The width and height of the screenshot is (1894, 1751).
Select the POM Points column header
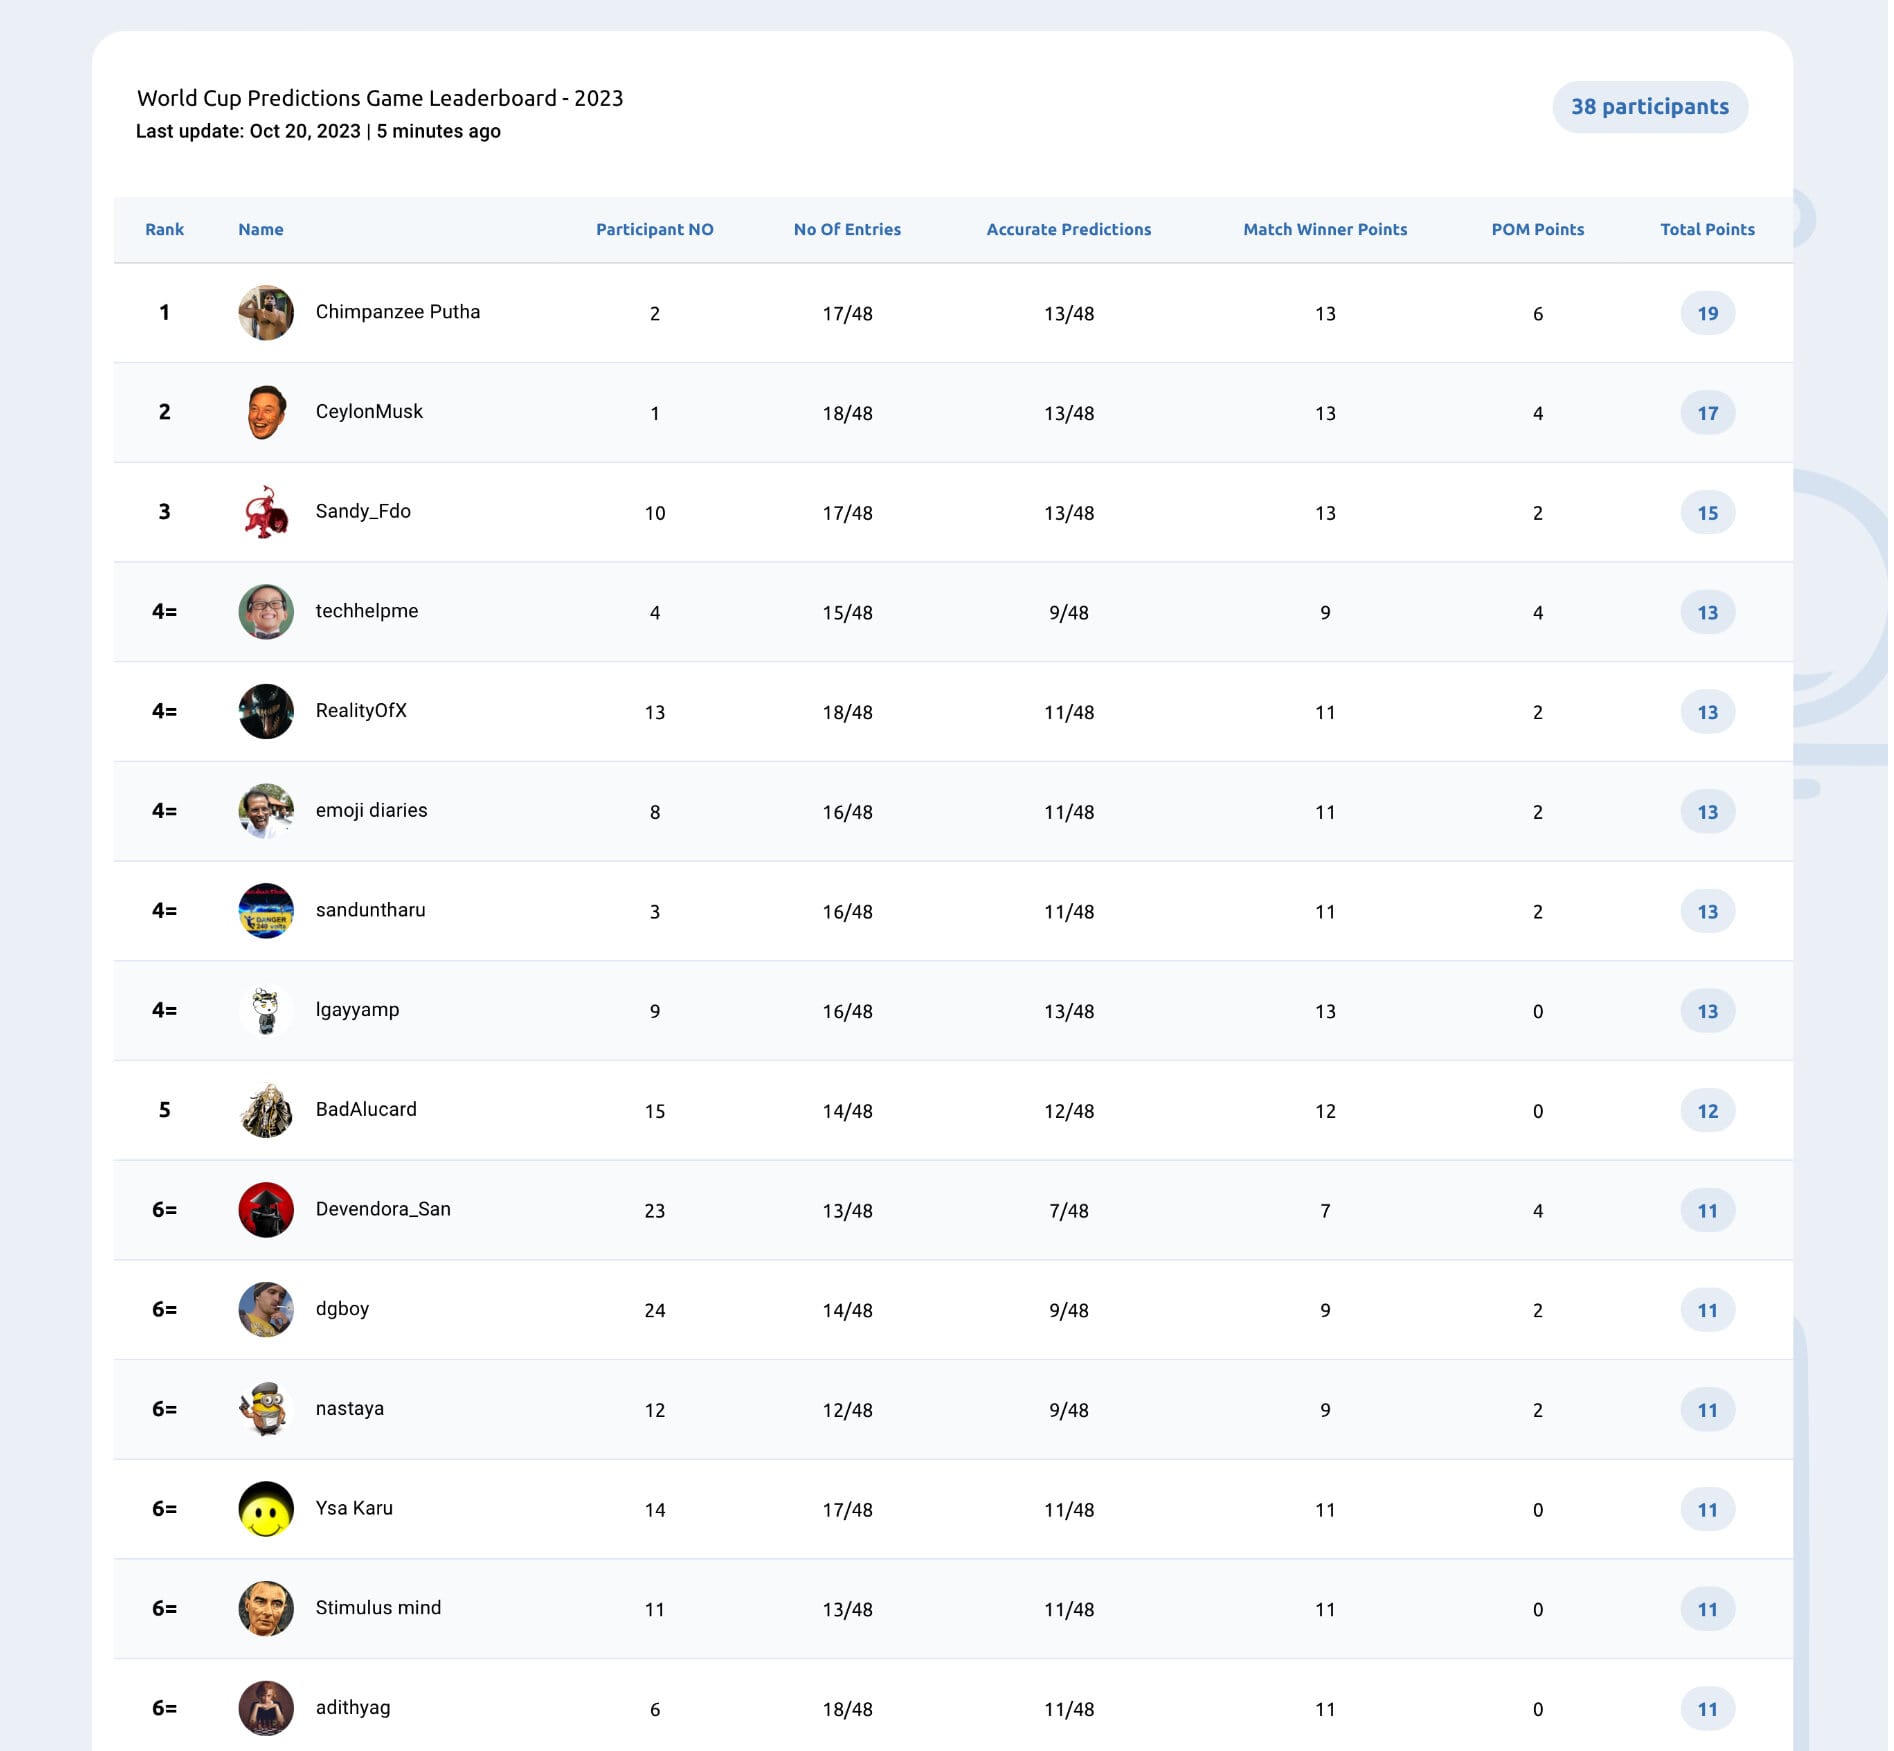coord(1537,229)
